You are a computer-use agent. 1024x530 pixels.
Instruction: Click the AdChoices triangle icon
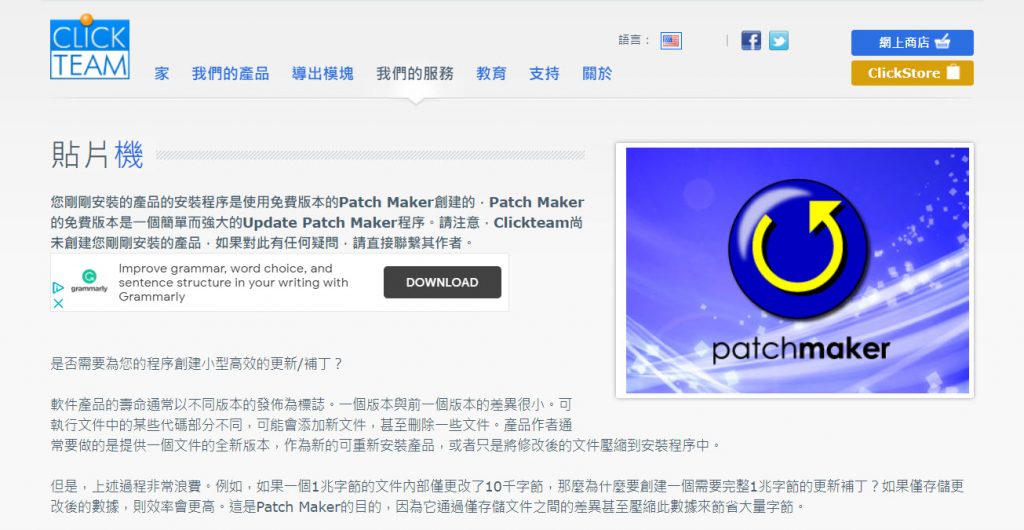(x=58, y=287)
